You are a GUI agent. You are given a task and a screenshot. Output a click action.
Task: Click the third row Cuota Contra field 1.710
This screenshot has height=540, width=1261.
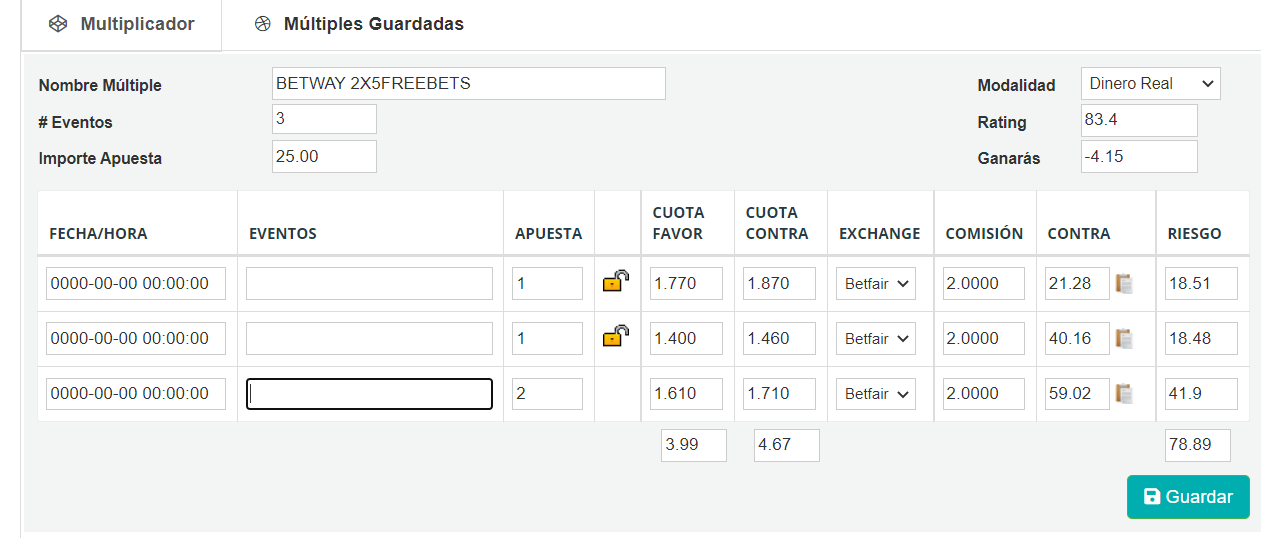point(779,394)
